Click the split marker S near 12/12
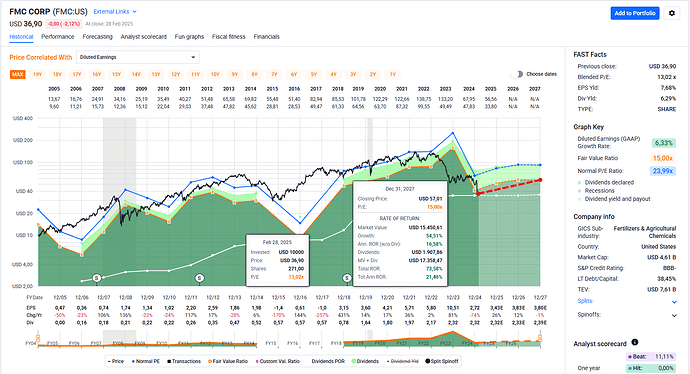Screen dimensions: 690x374 point(199,278)
